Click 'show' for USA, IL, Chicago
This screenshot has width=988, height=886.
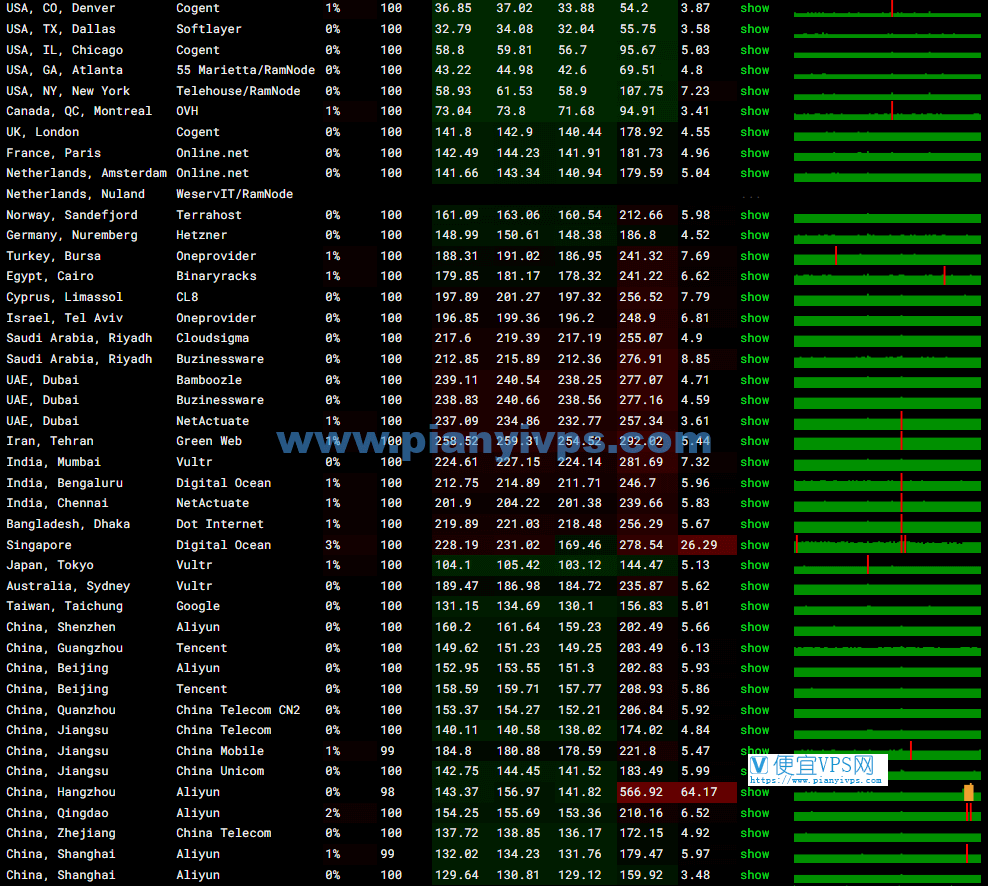[x=754, y=50]
